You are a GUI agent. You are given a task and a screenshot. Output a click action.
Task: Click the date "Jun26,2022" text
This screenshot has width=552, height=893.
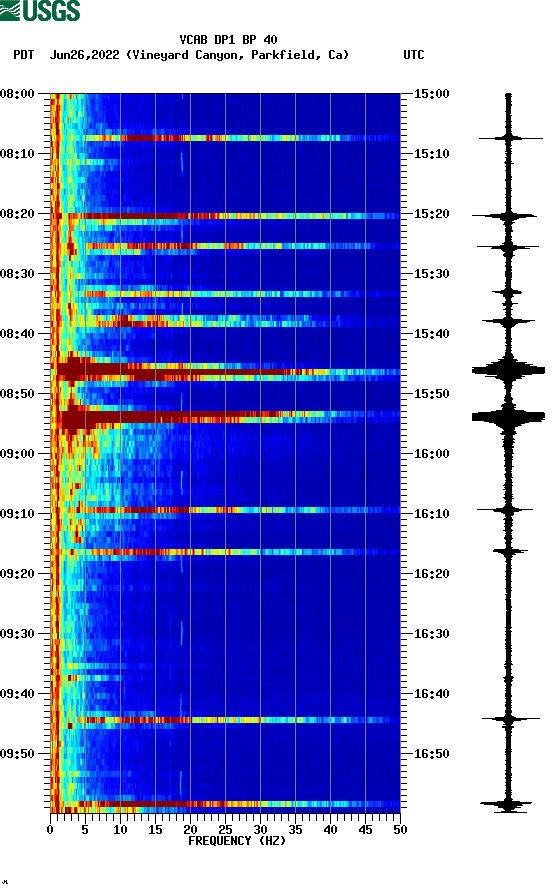[x=85, y=55]
